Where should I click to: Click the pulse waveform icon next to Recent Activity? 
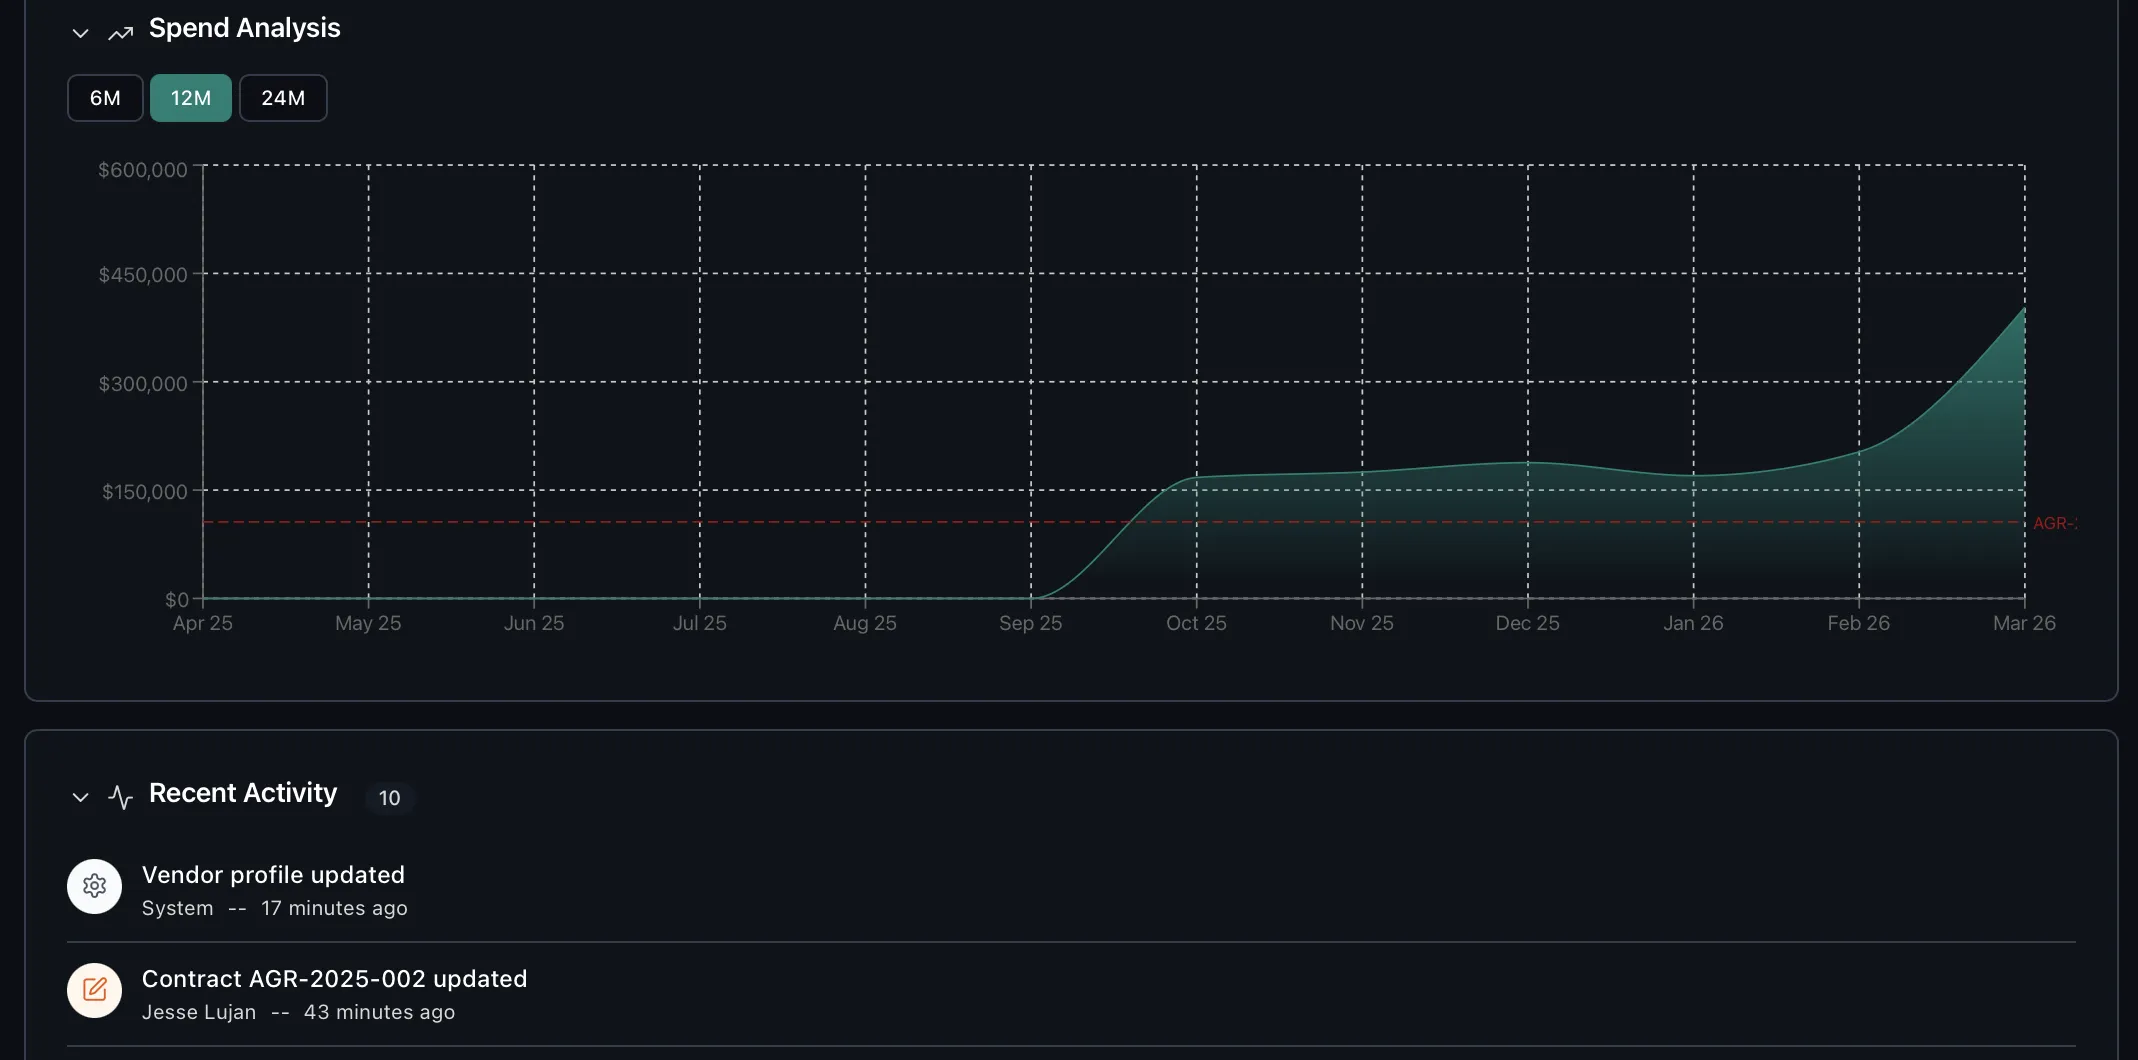pos(120,797)
